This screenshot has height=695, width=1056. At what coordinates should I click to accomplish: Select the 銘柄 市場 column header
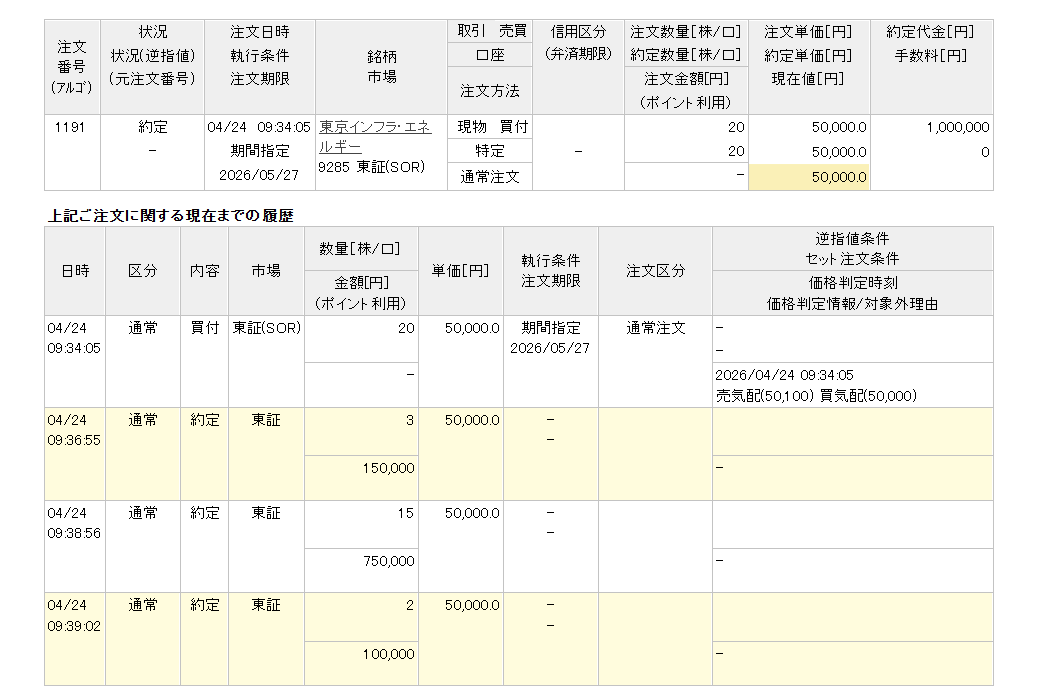coord(381,67)
